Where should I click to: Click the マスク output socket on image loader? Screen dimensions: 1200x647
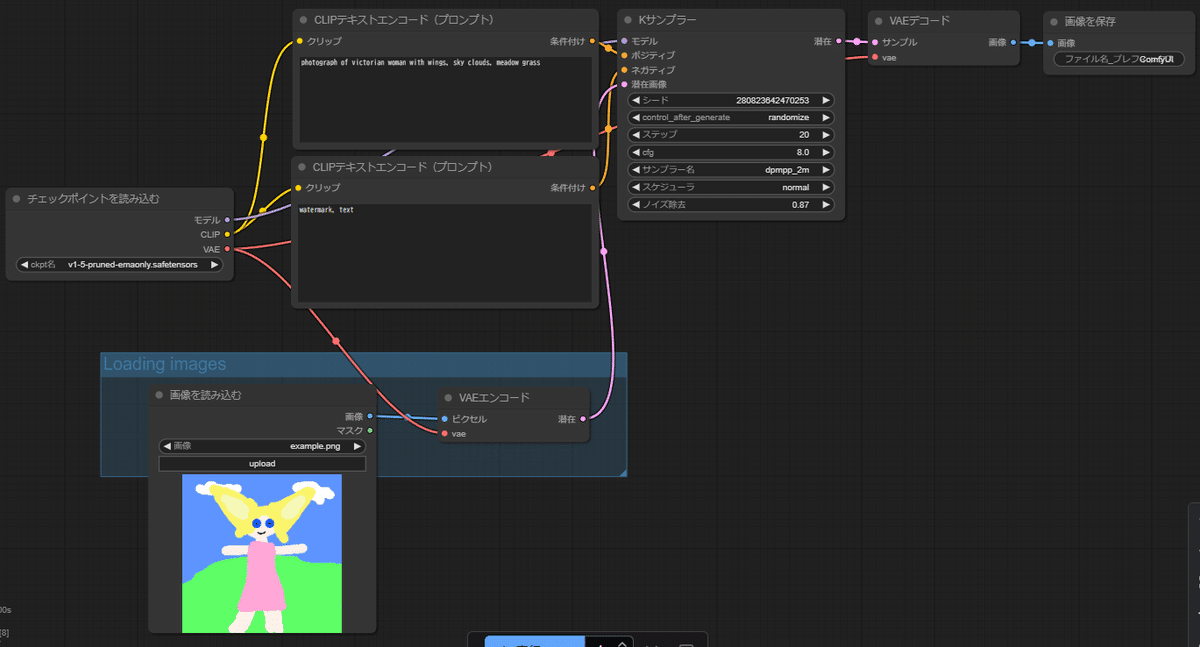[370, 431]
